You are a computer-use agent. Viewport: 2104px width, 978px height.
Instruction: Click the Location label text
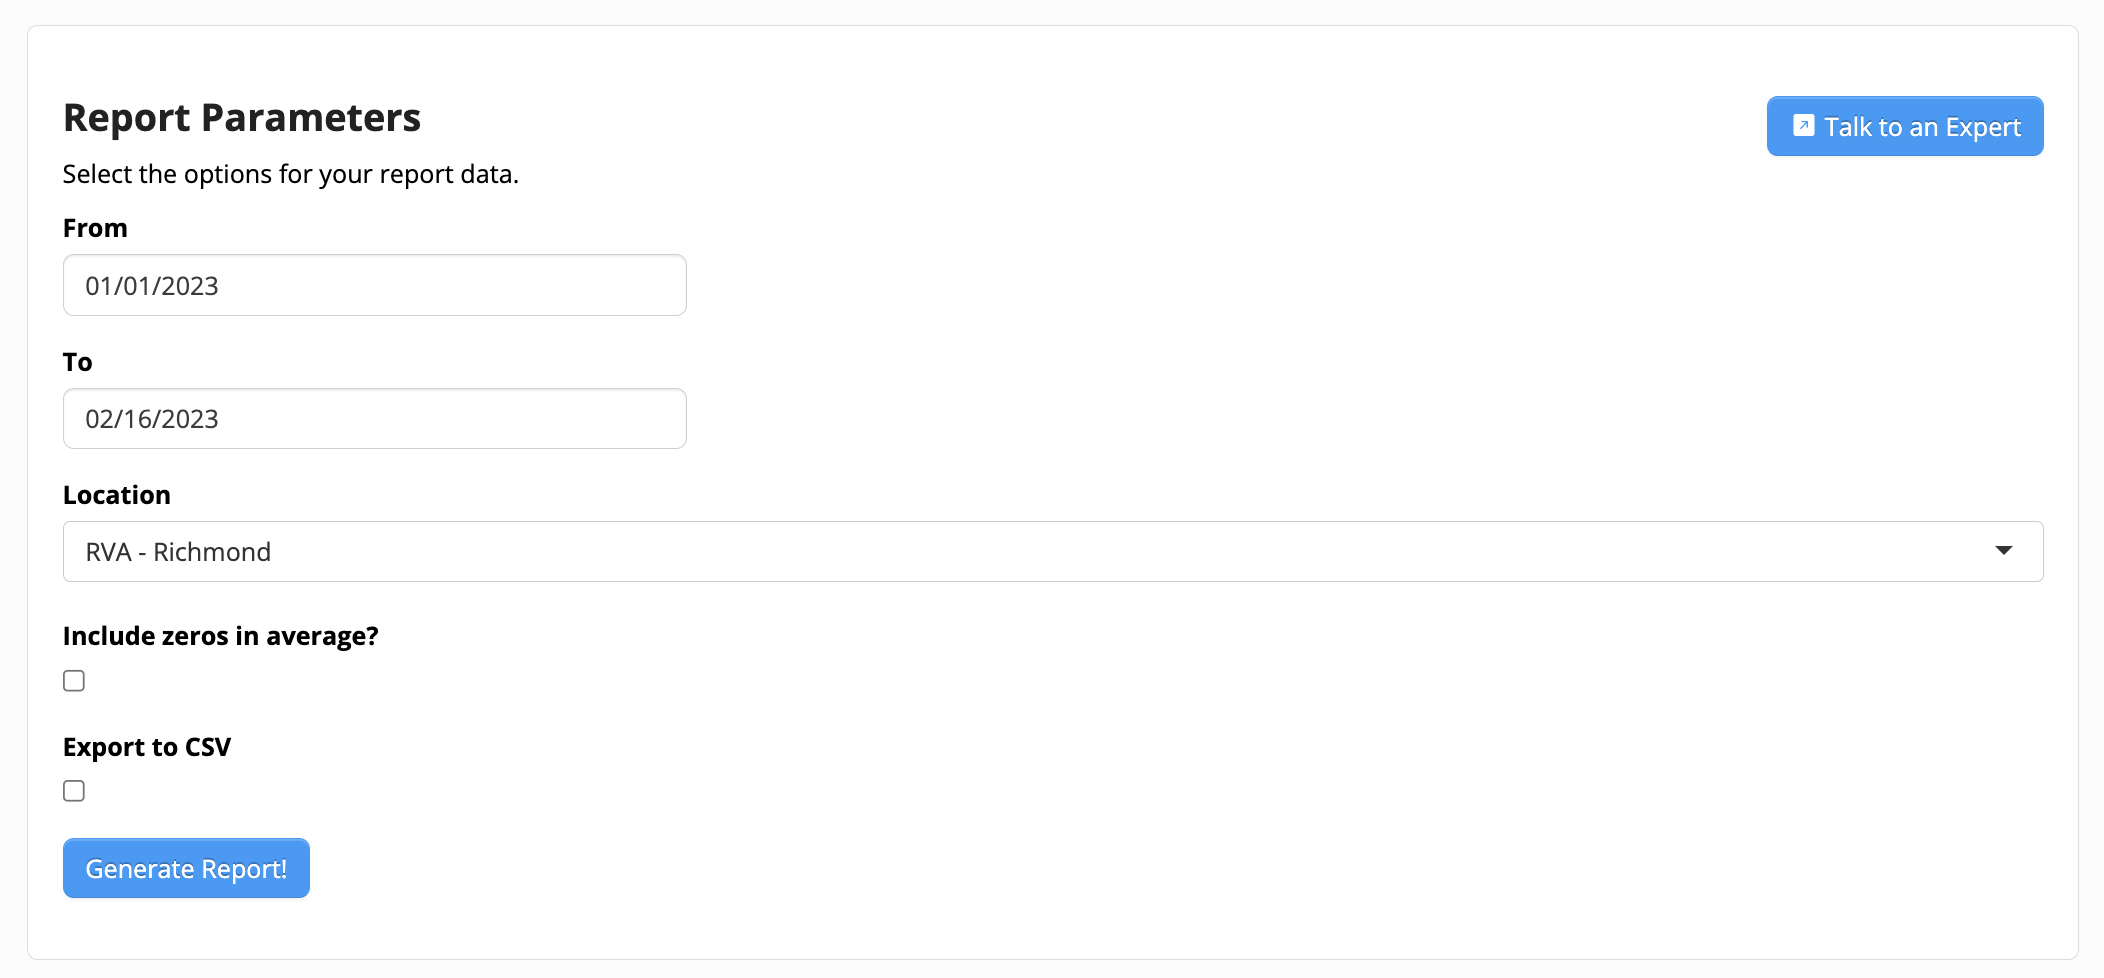[116, 495]
